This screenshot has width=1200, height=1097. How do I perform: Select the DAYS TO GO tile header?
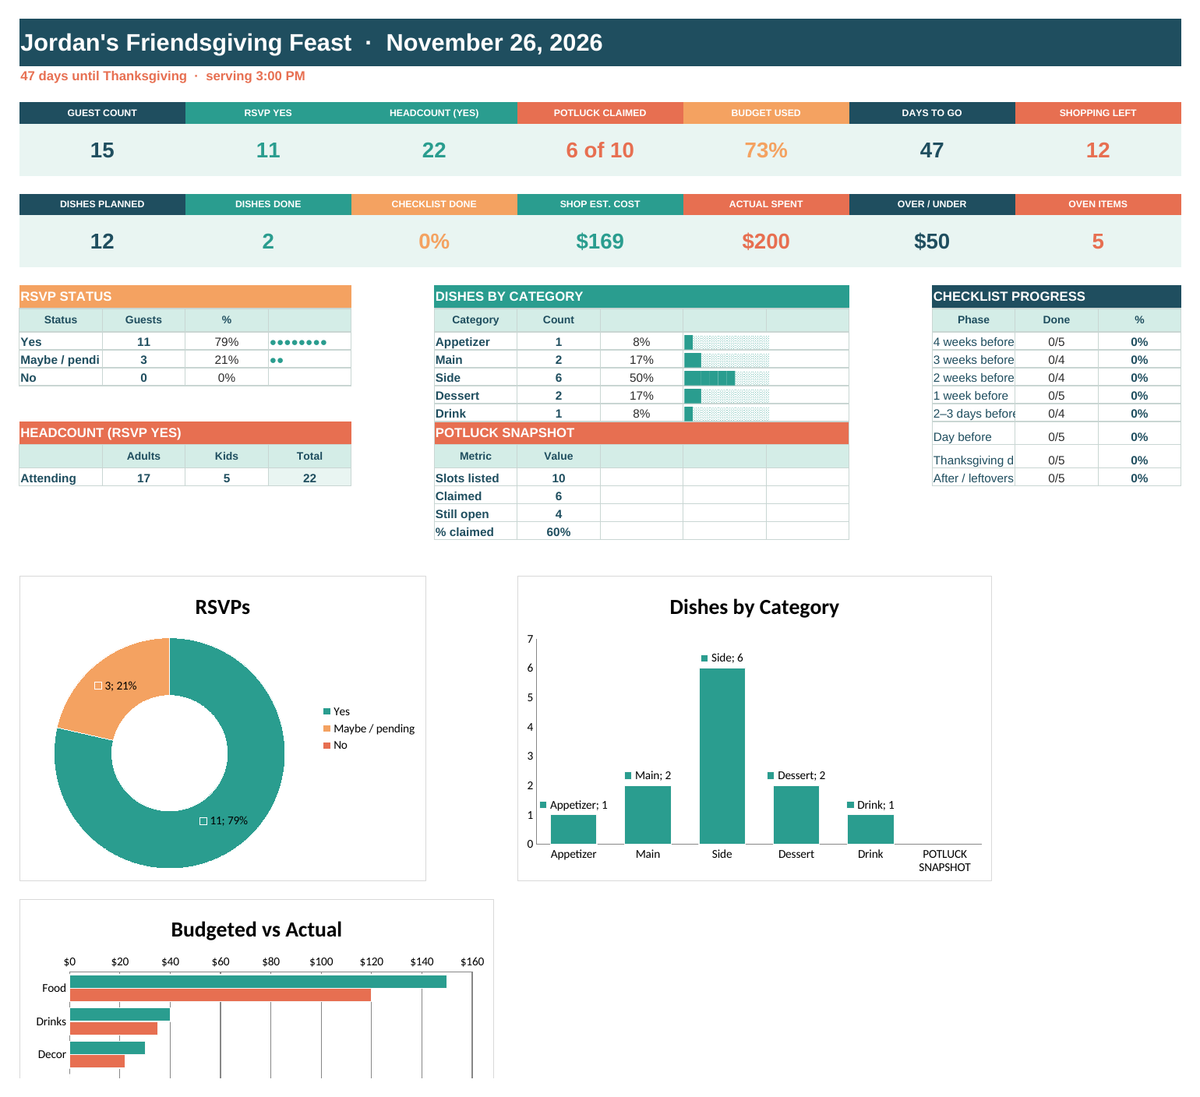pos(932,113)
